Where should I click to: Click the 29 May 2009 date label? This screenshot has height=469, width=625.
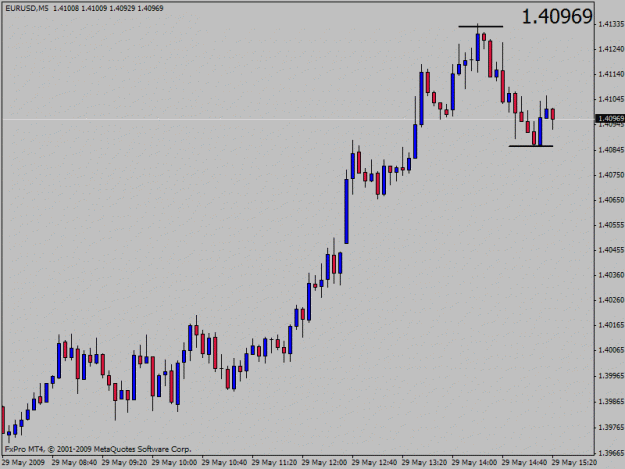coord(24,463)
